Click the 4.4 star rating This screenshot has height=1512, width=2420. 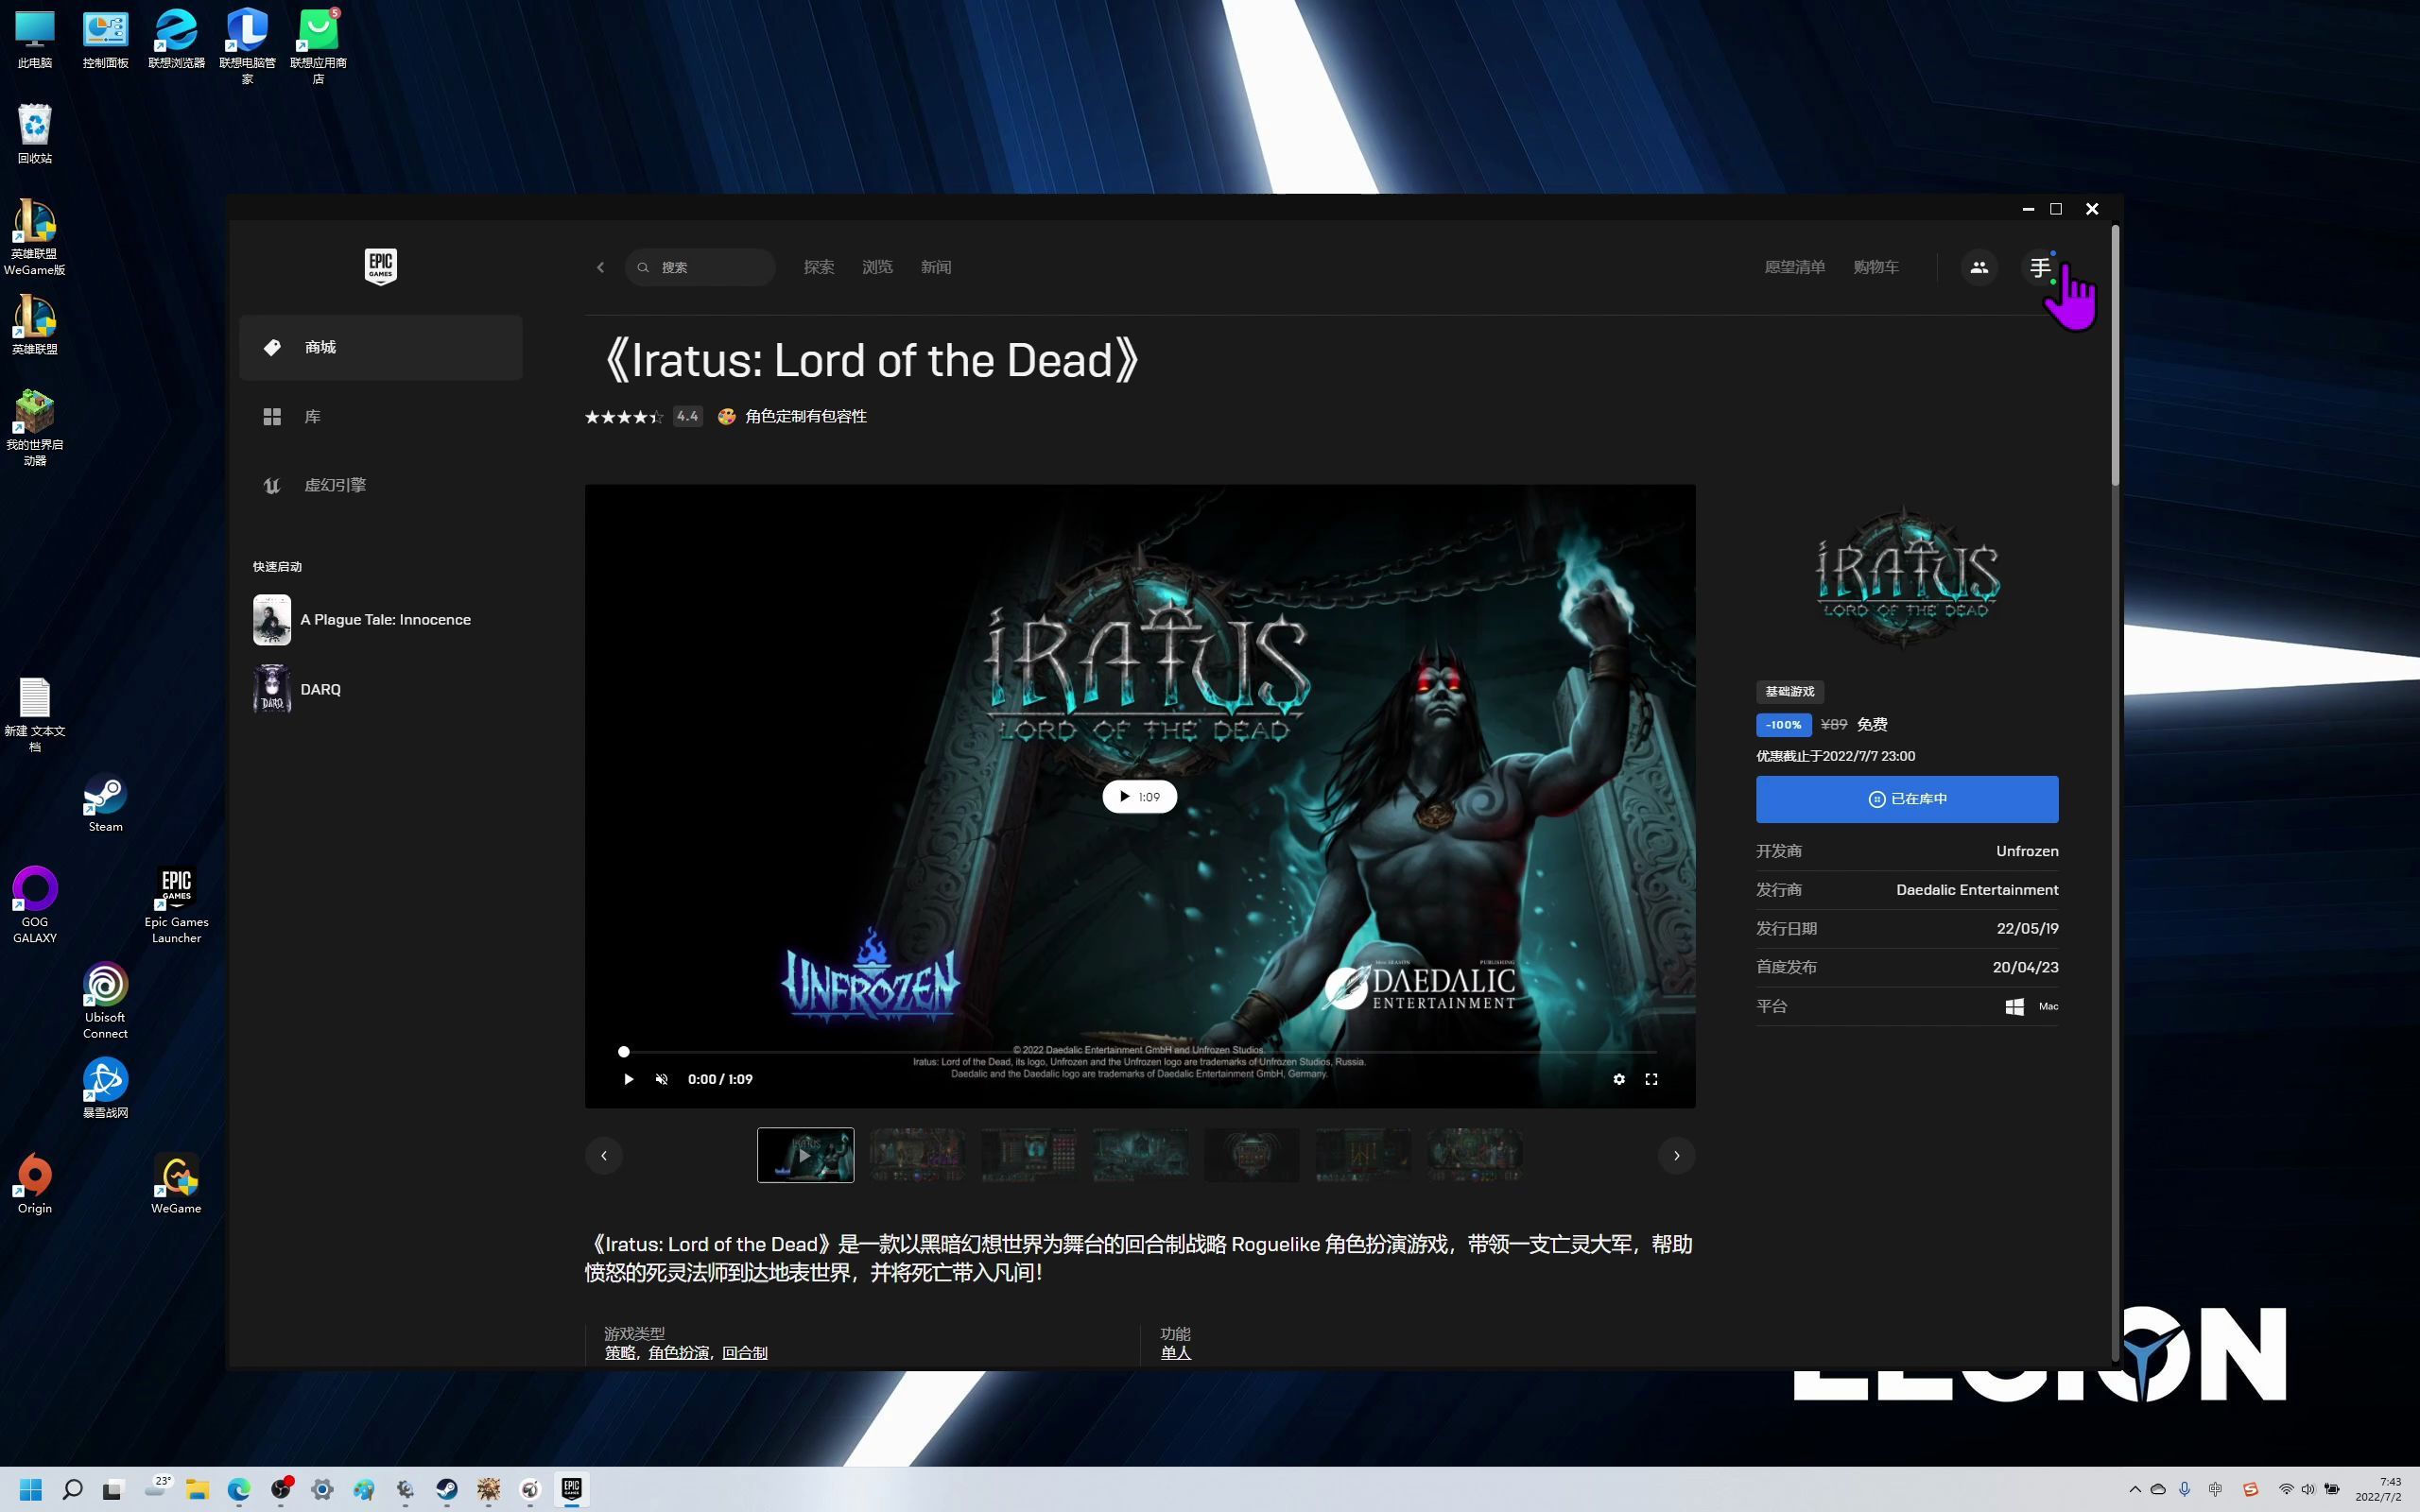pyautogui.click(x=643, y=416)
